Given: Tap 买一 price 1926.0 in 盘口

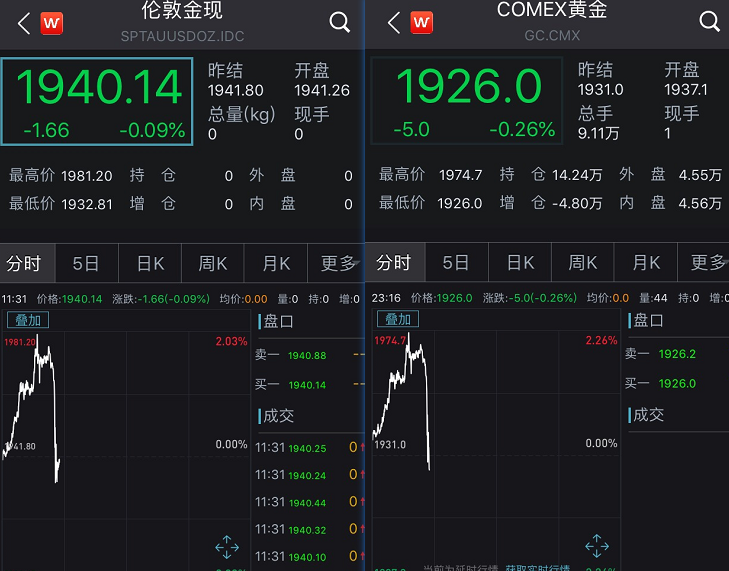Looking at the screenshot, I should (677, 384).
